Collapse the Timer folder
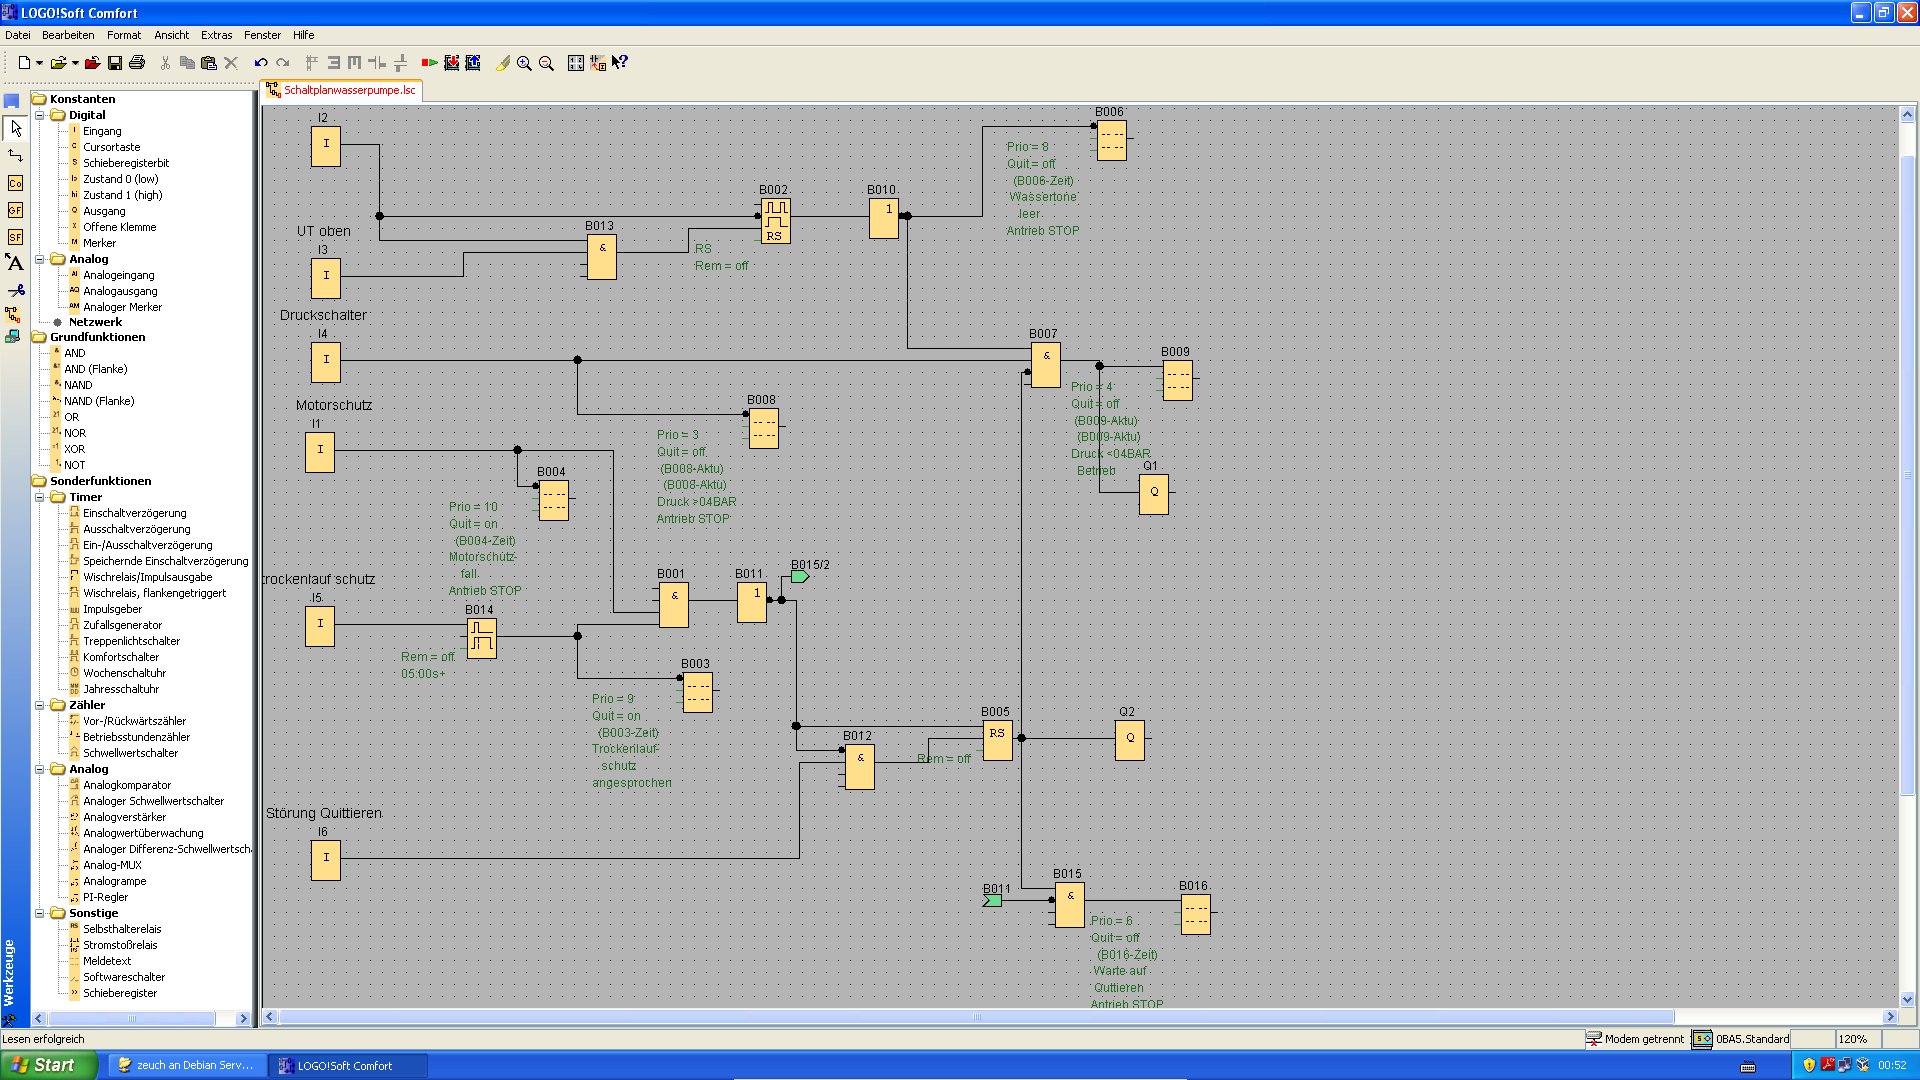This screenshot has height=1080, width=1920. pos(40,497)
